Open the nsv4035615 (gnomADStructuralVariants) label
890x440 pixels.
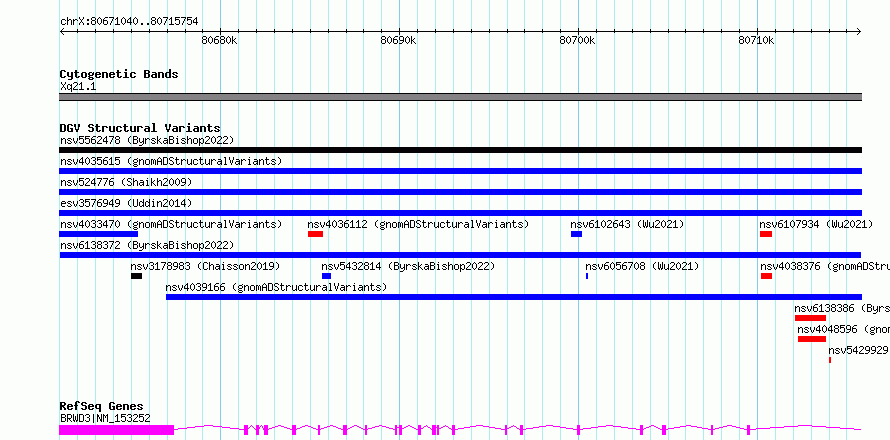pos(171,161)
